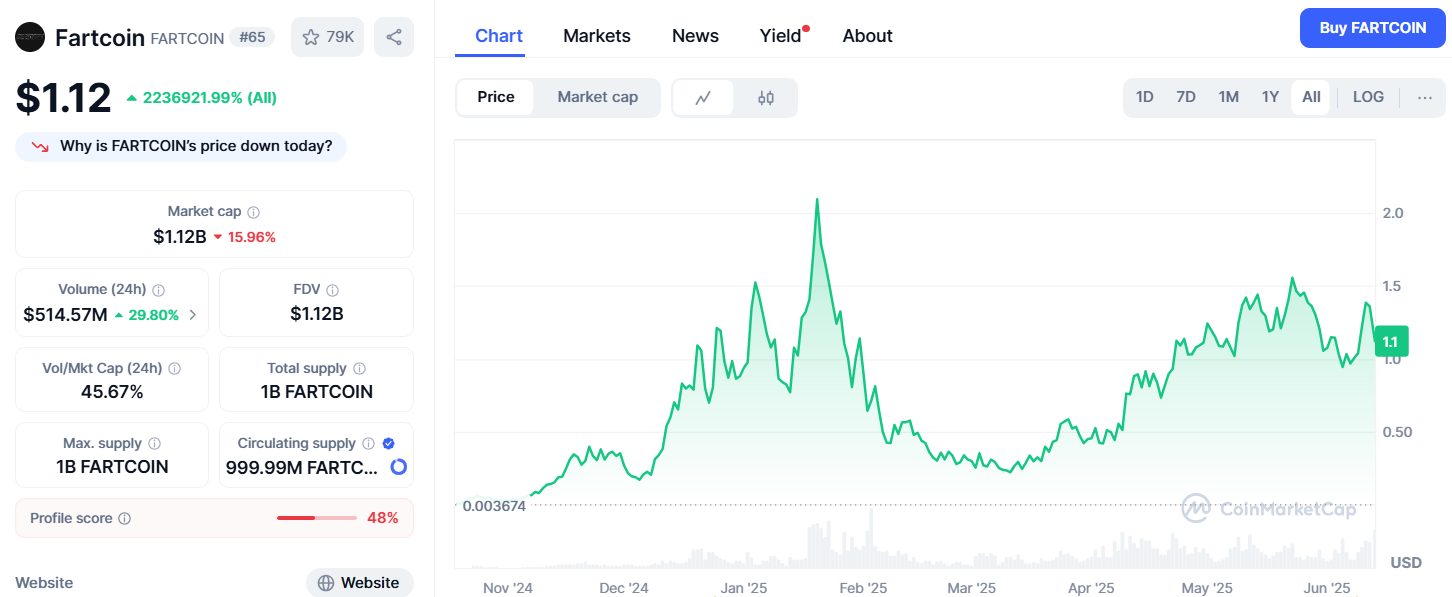The height and width of the screenshot is (597, 1452).
Task: Click the 45.67% Vol/Mkt Cap value
Action: coord(112,392)
